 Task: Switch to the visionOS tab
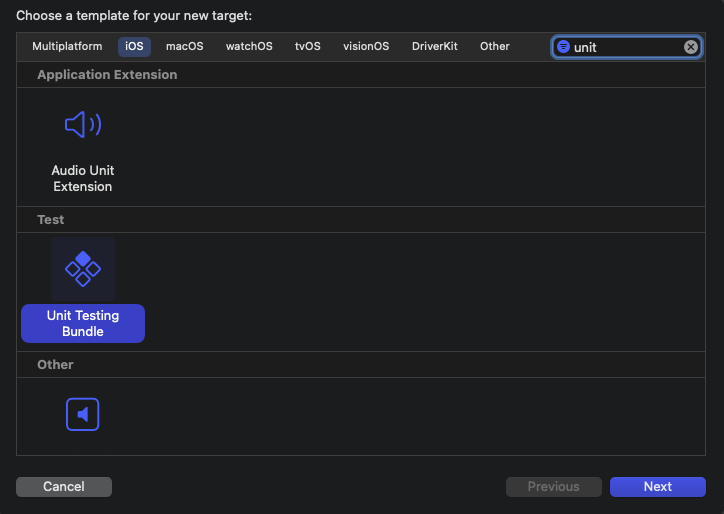point(366,47)
